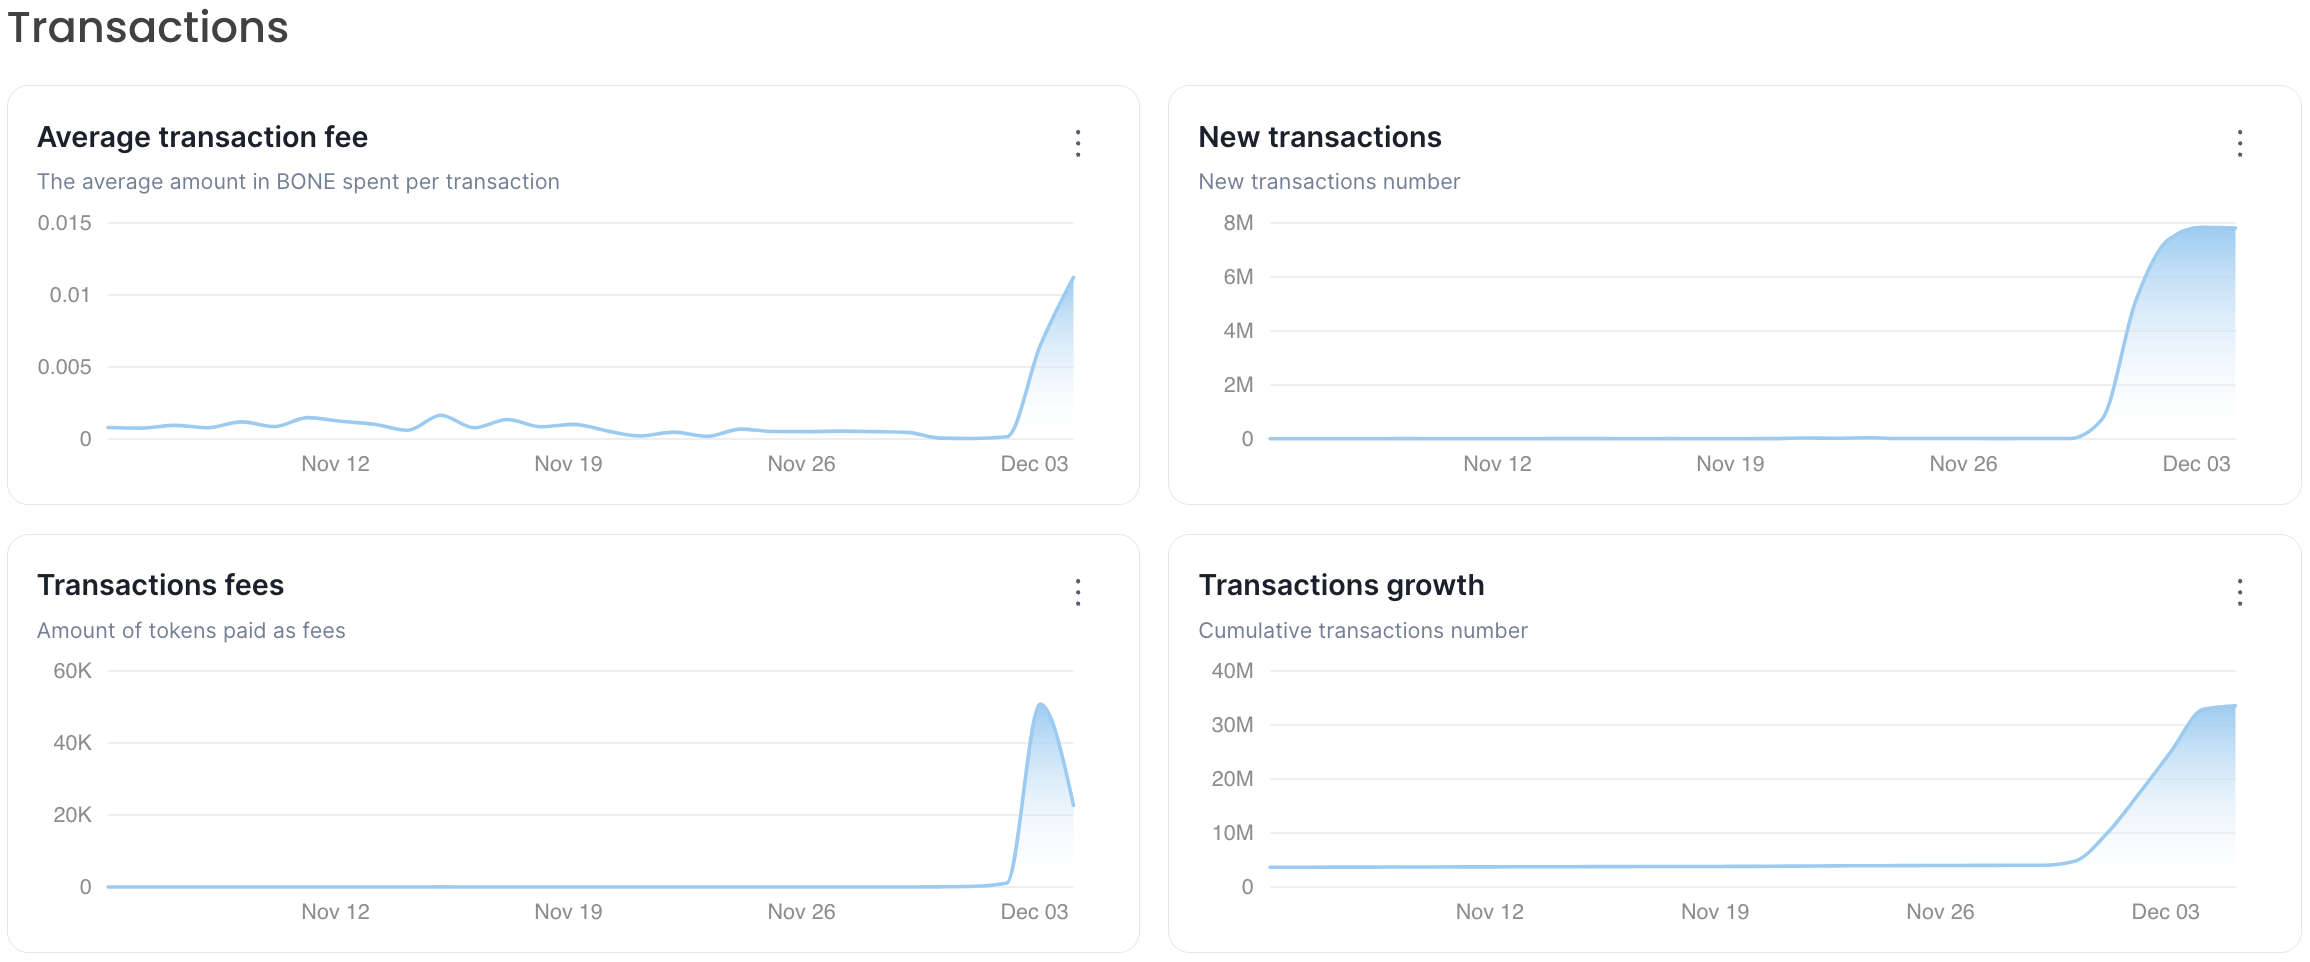Open the Transactions growth three-dot menu

pyautogui.click(x=2239, y=592)
